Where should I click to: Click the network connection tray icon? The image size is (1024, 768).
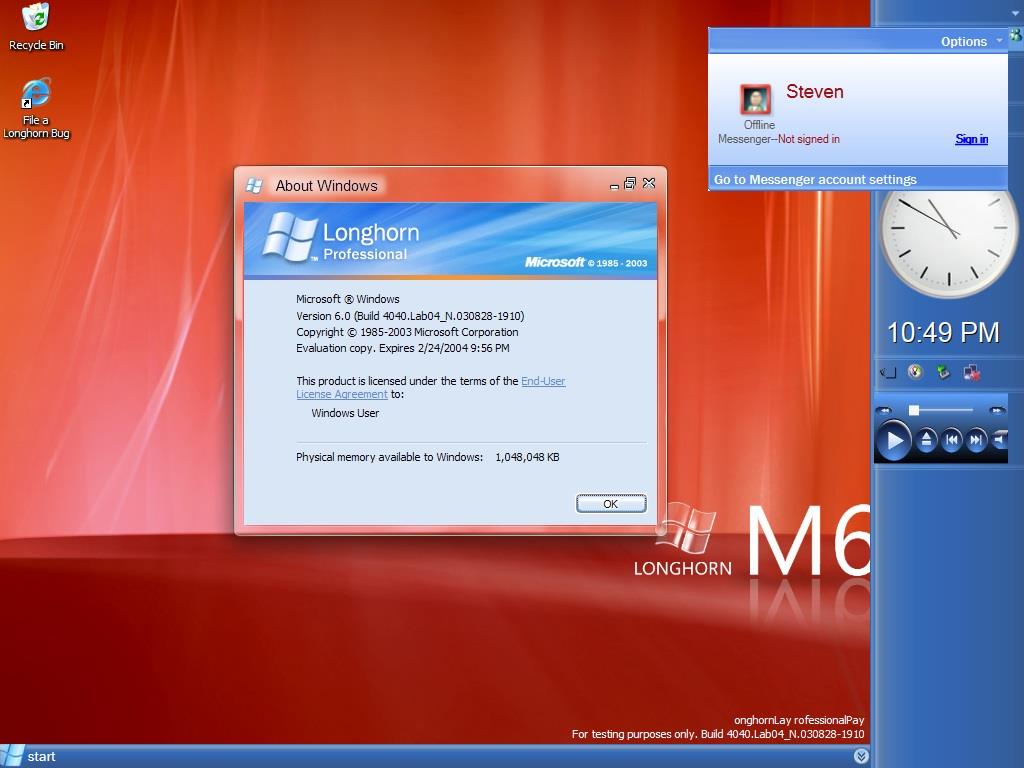click(971, 372)
